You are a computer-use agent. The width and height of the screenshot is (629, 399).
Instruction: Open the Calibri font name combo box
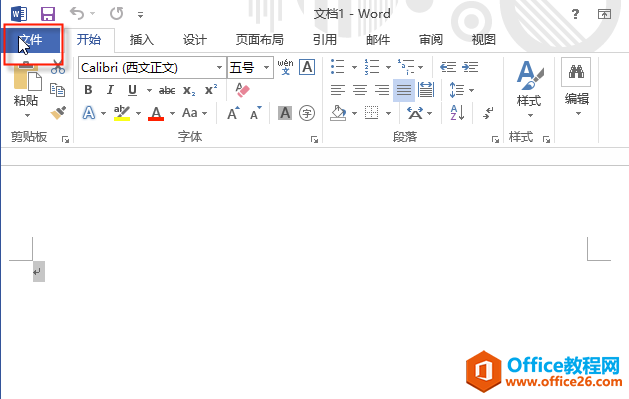[x=152, y=67]
